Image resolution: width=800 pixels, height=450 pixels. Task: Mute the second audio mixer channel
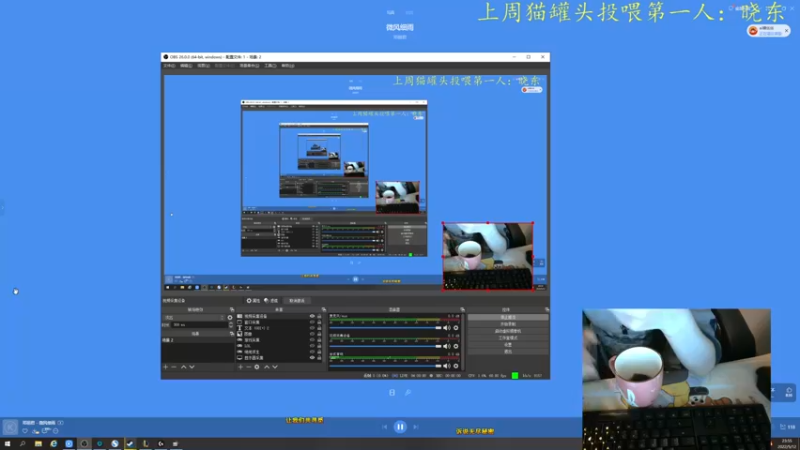click(x=447, y=346)
